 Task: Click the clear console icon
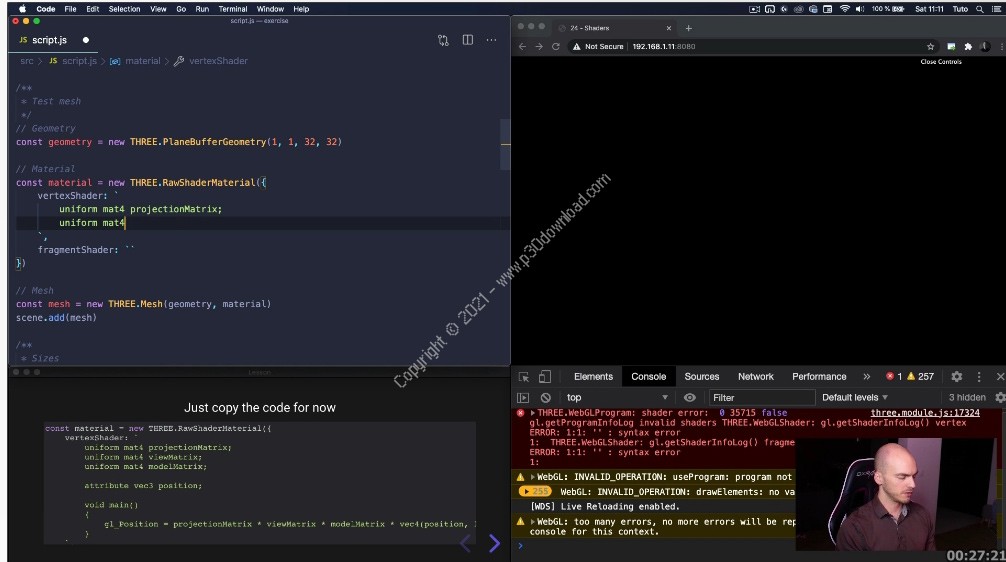[x=545, y=397]
